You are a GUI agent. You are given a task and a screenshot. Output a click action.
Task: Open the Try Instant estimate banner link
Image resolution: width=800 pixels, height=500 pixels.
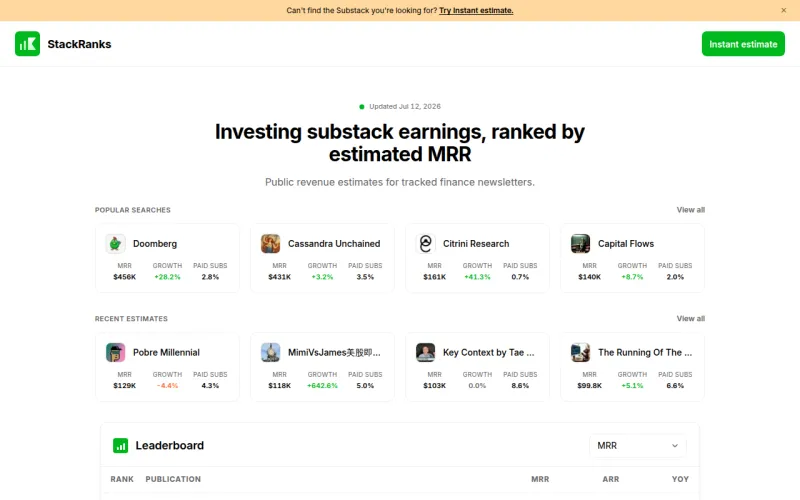pyautogui.click(x=476, y=10)
